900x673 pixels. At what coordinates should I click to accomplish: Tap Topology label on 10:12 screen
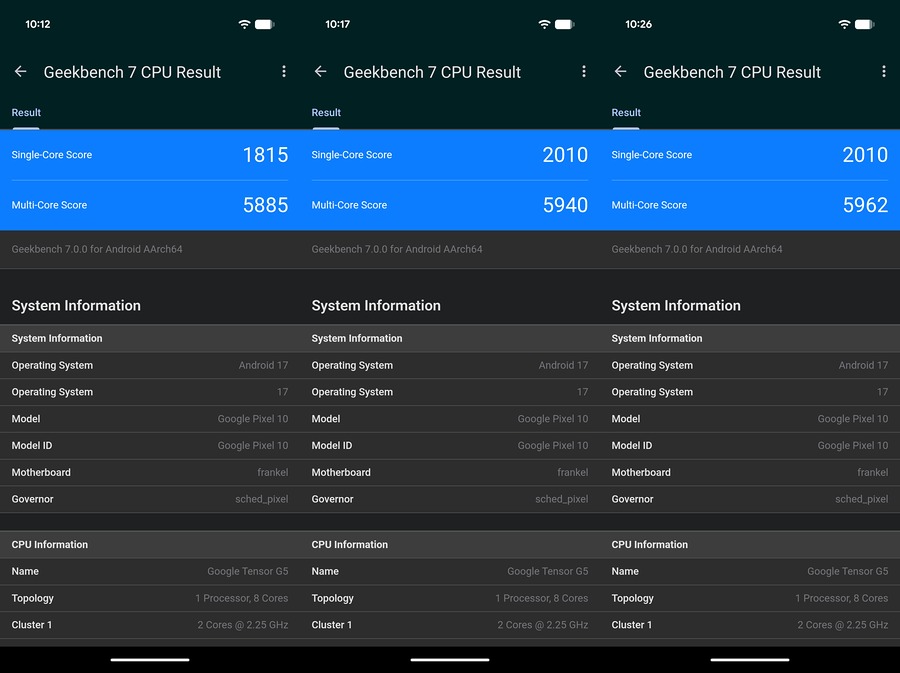(x=33, y=598)
